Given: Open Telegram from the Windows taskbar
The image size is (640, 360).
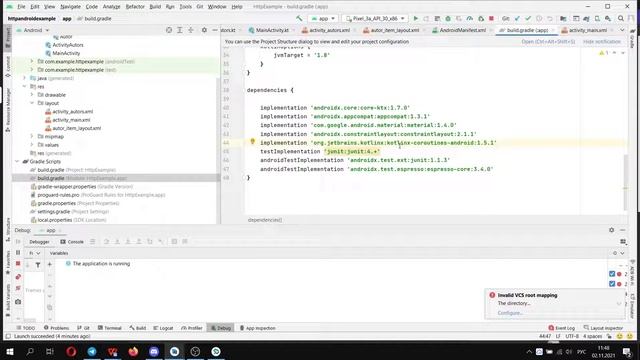Looking at the screenshot, I should [92, 351].
